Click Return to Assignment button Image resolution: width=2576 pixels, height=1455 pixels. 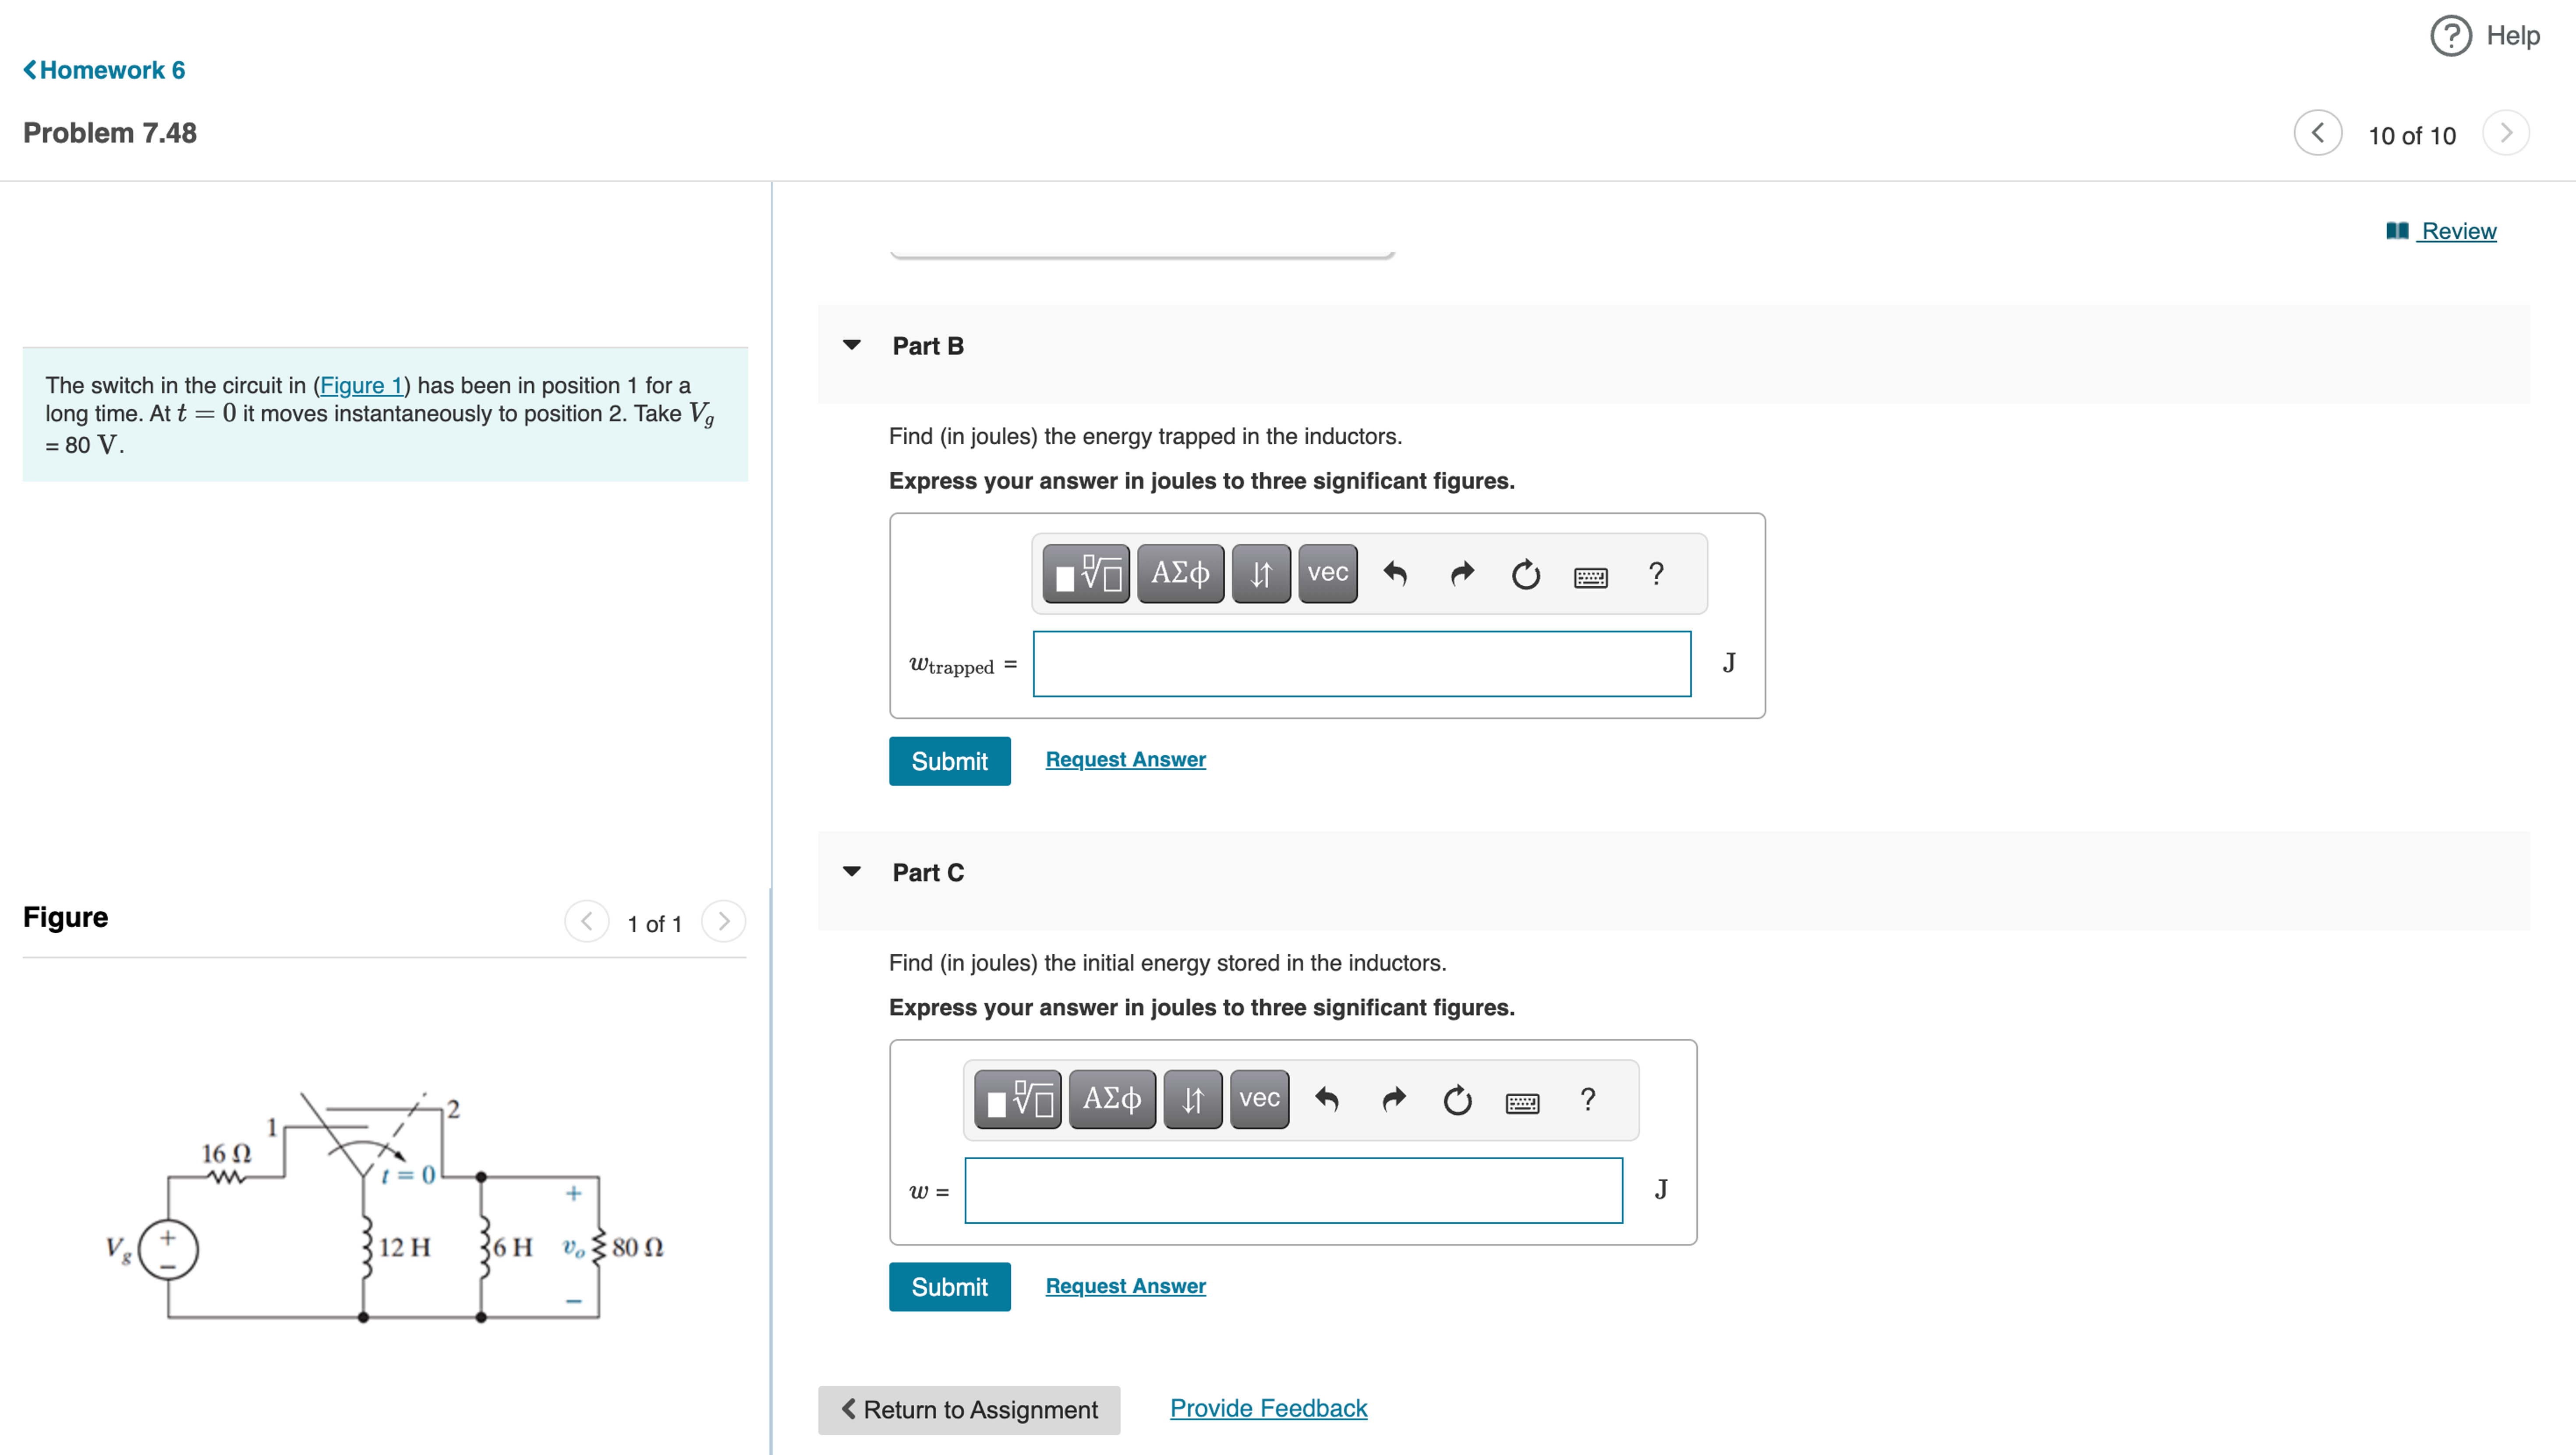pos(969,1410)
